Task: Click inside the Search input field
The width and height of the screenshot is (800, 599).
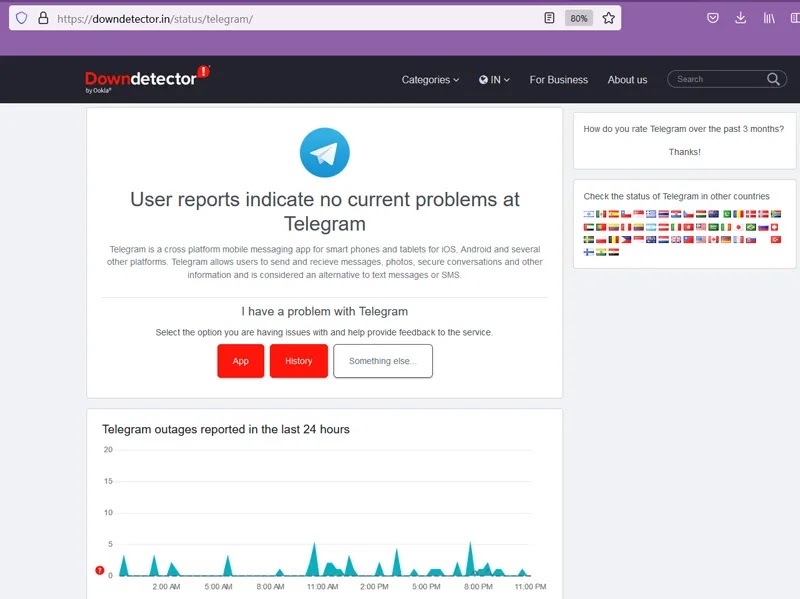Action: pos(719,79)
